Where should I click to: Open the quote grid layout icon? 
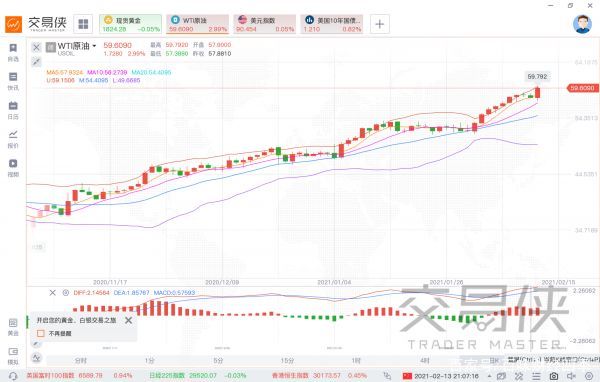coord(83,24)
